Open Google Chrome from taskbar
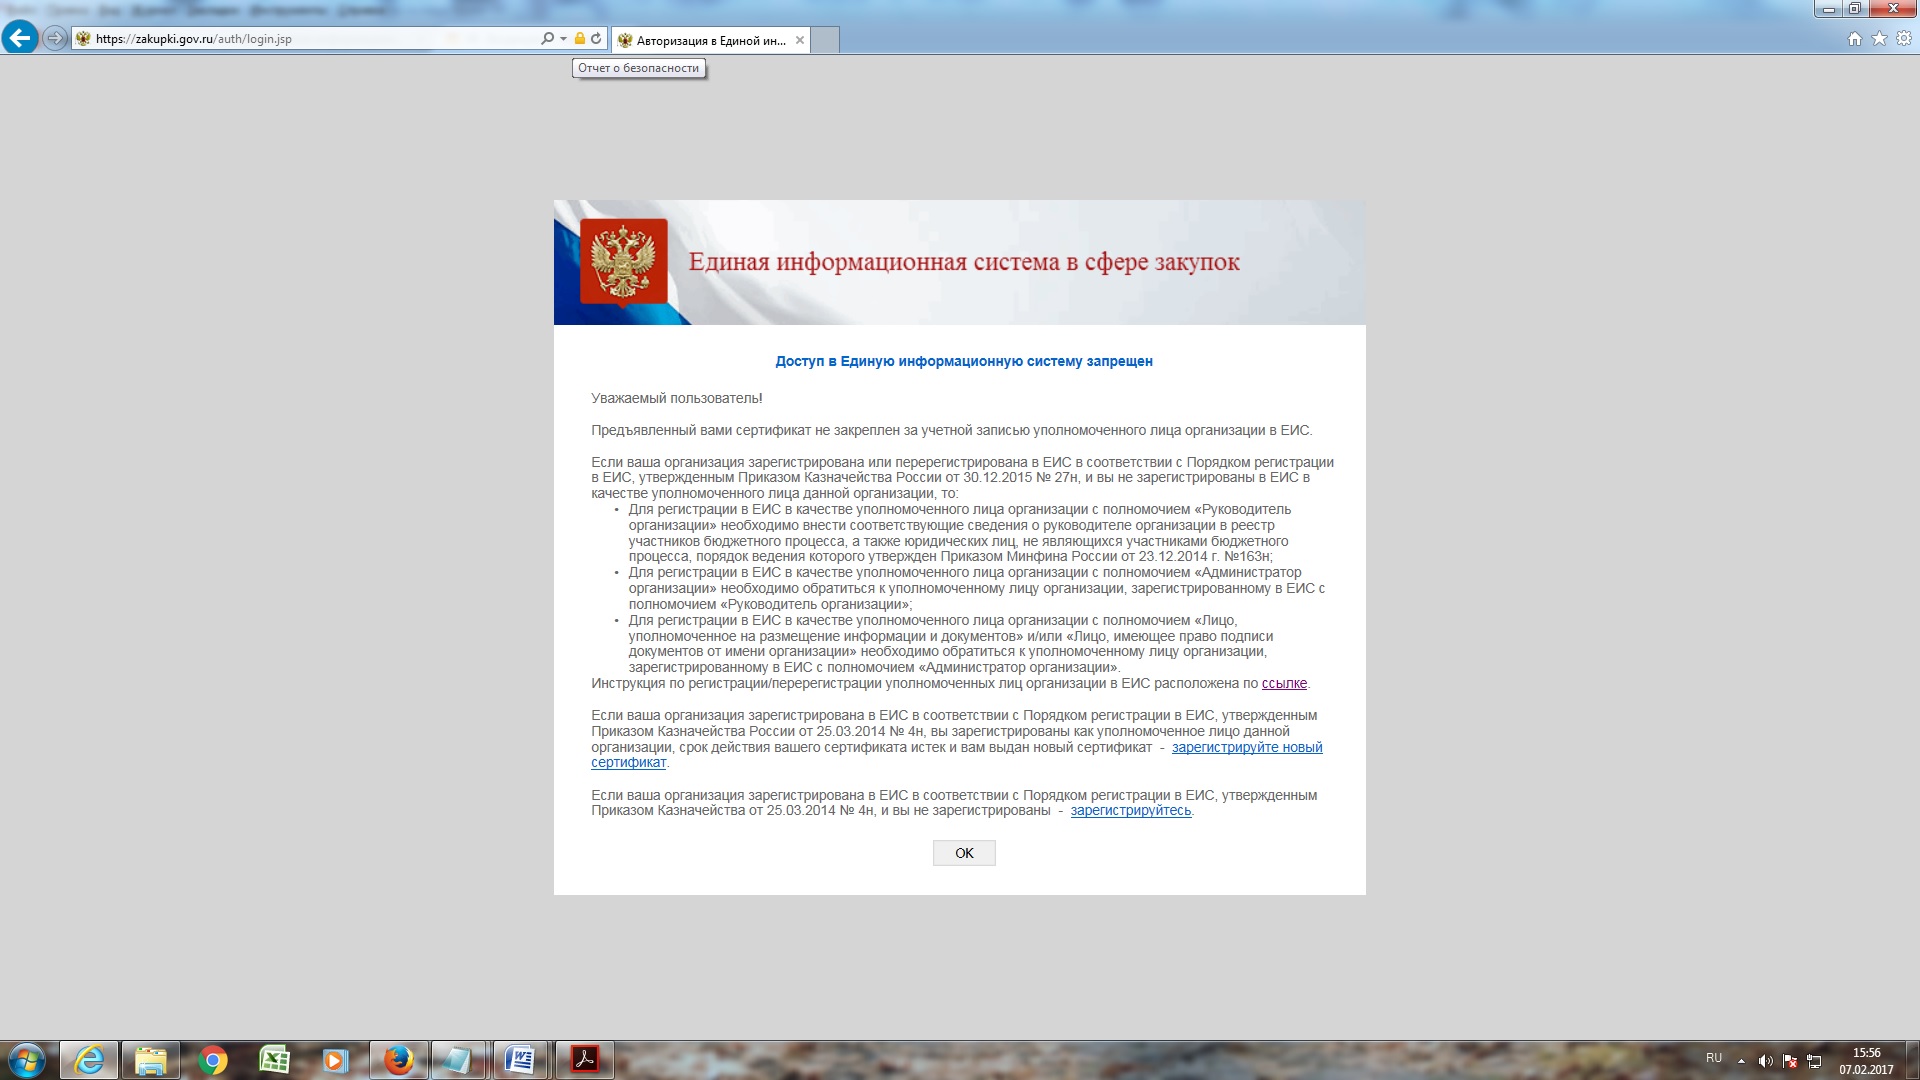1920x1080 pixels. pos(212,1060)
